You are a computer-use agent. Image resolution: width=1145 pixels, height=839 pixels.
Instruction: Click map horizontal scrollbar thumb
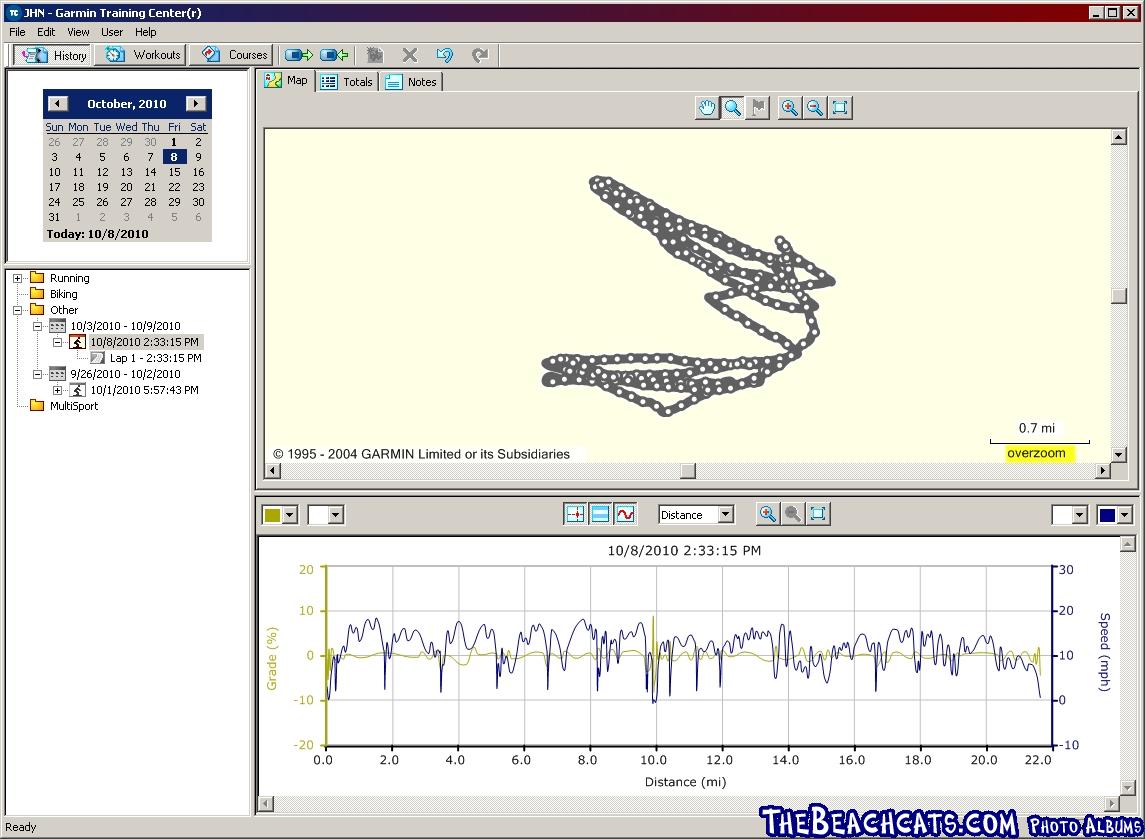coord(688,471)
